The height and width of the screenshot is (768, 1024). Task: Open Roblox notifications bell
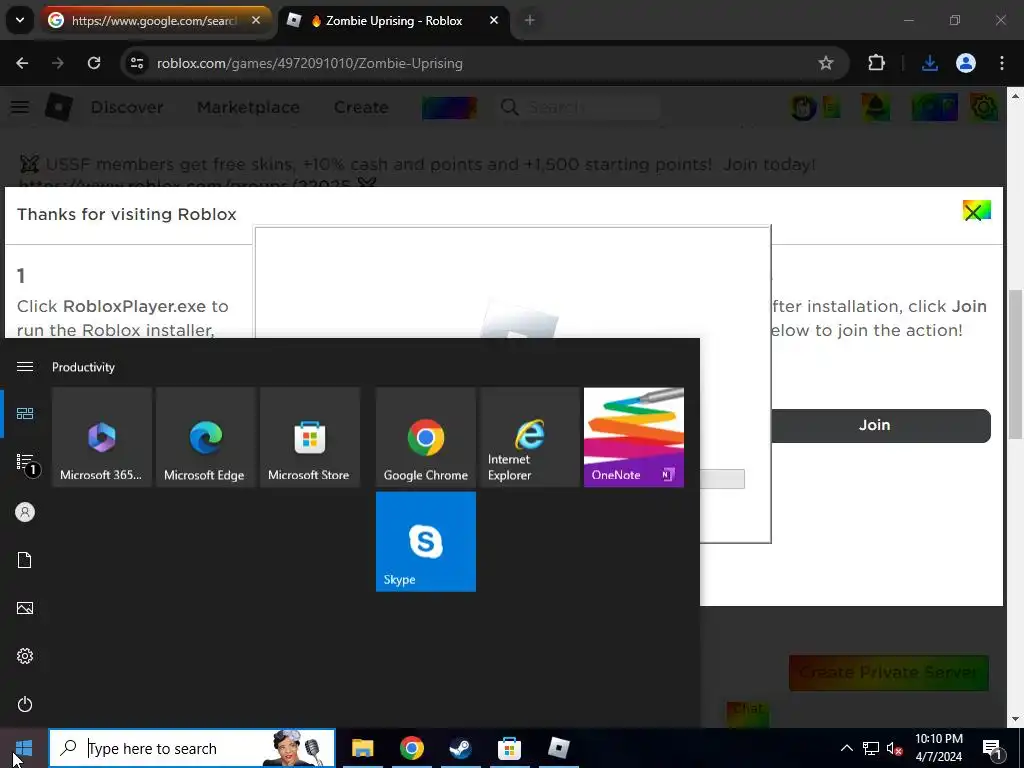coord(875,108)
